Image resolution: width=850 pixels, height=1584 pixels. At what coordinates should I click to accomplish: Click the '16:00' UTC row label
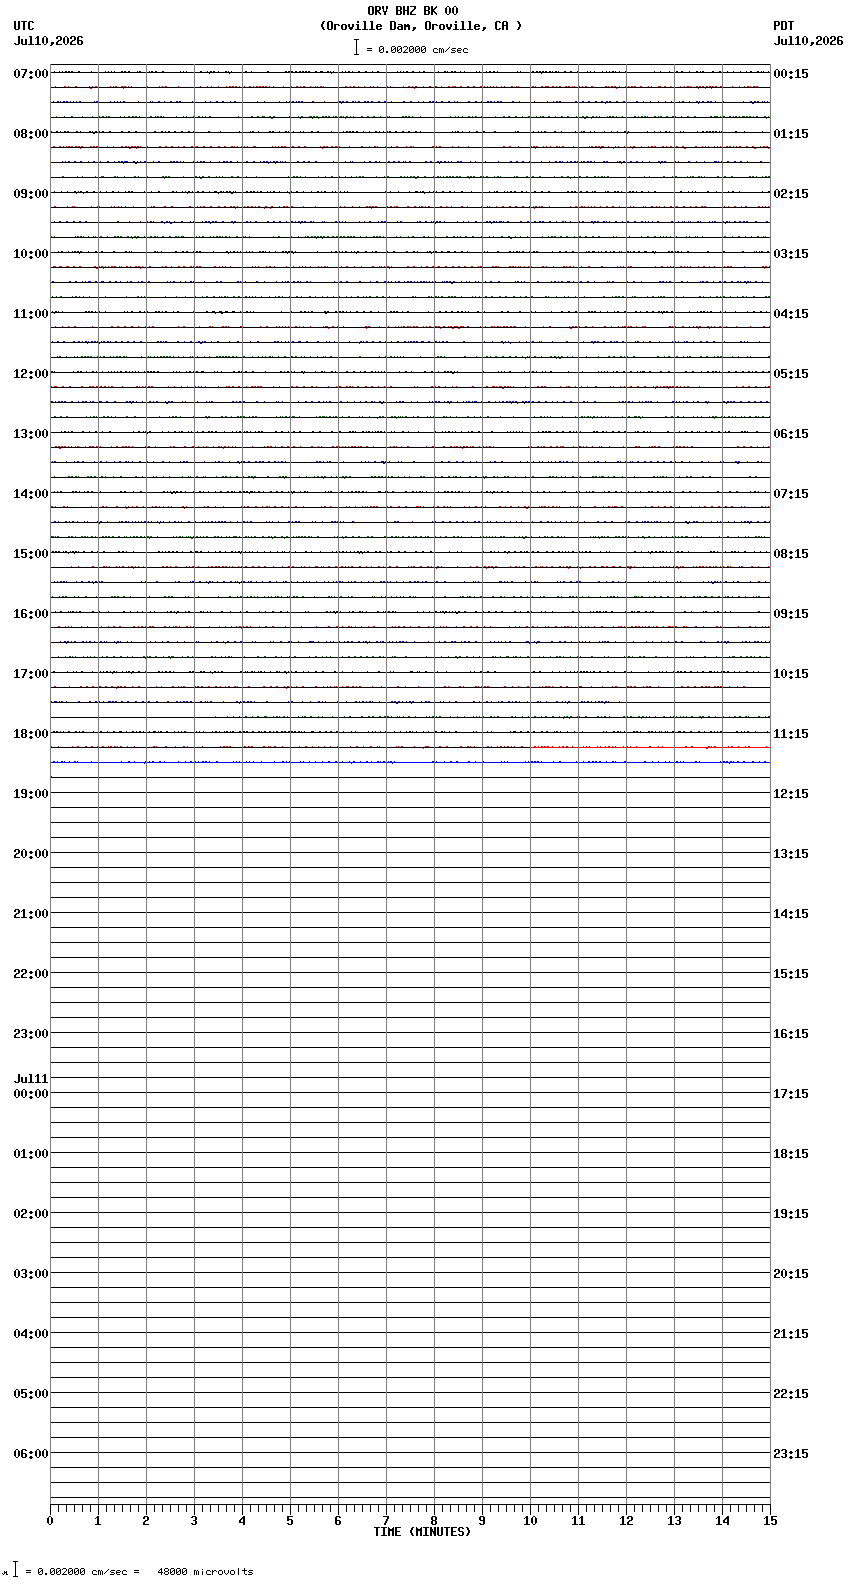(31, 614)
